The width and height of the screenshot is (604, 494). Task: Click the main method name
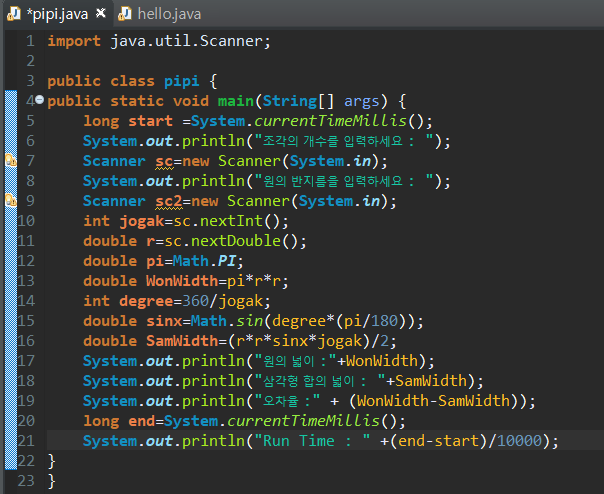[x=235, y=101]
